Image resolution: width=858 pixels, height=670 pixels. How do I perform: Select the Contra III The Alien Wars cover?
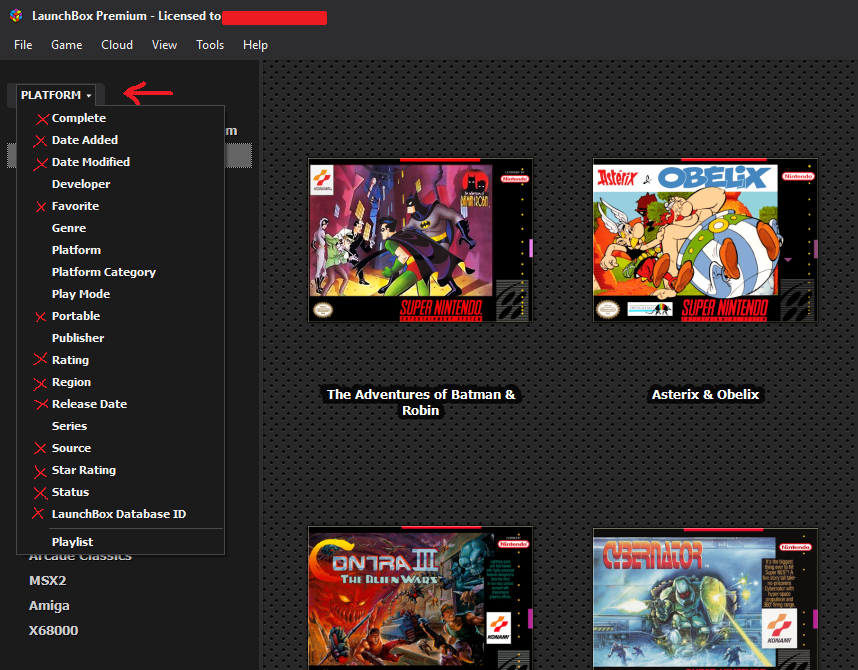click(420, 598)
